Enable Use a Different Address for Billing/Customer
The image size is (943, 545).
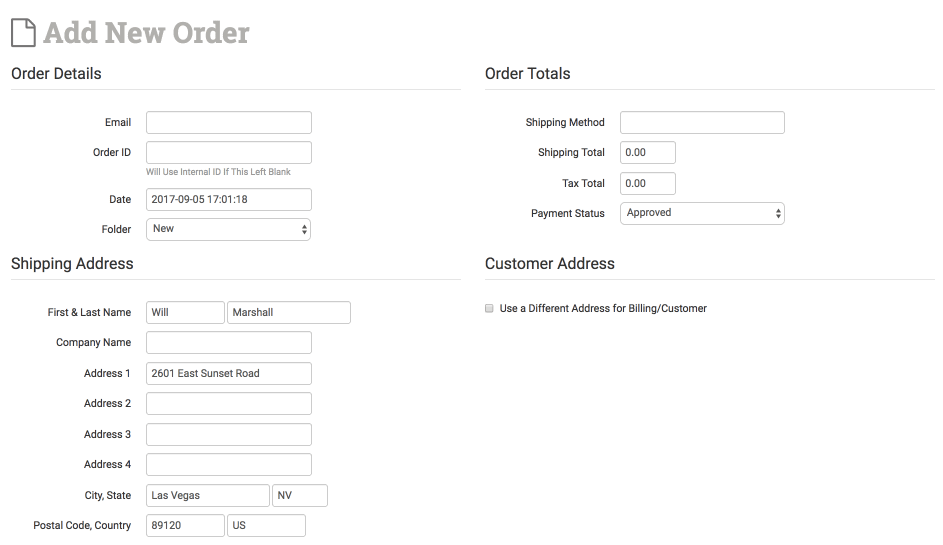[x=489, y=309]
